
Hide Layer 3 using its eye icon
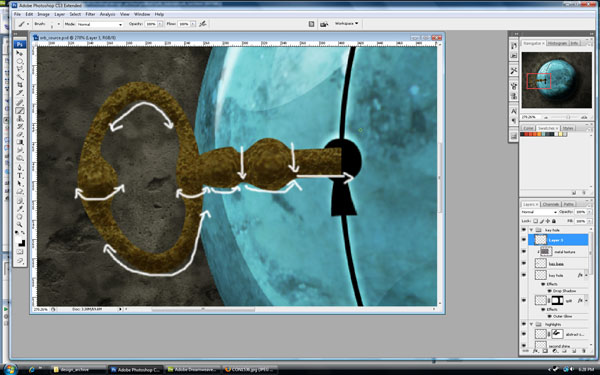[x=524, y=240]
